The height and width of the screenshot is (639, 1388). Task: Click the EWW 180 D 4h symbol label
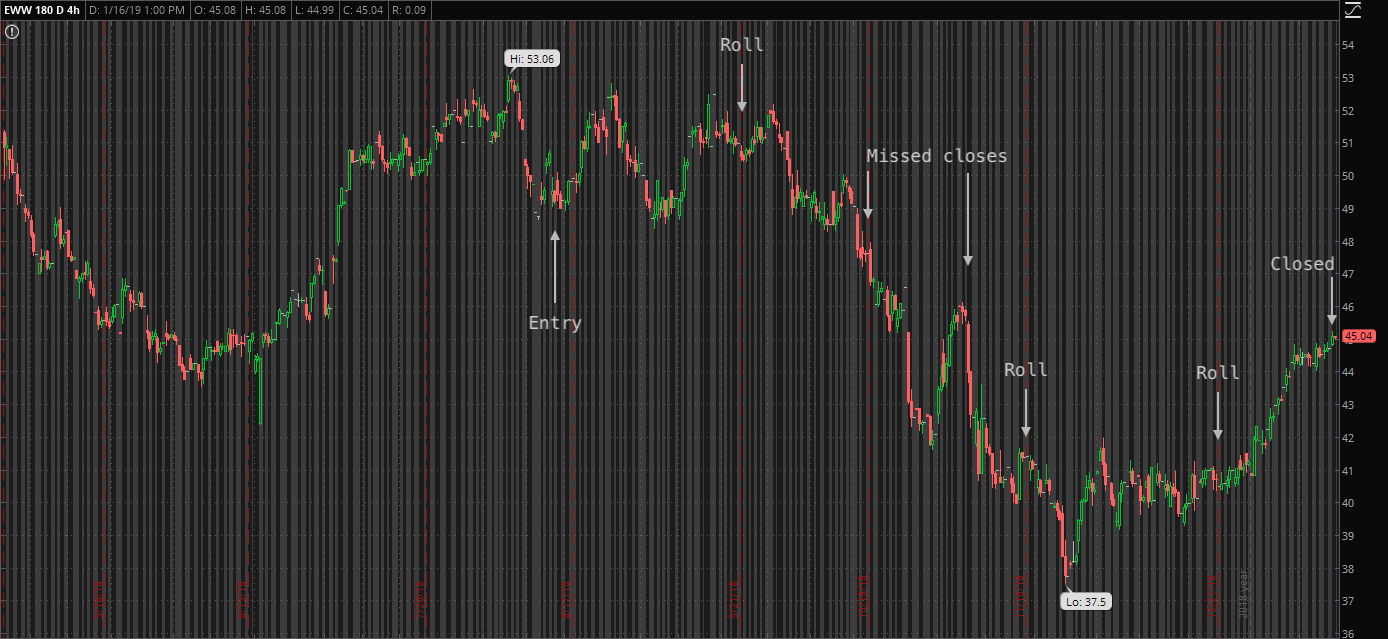click(x=40, y=10)
